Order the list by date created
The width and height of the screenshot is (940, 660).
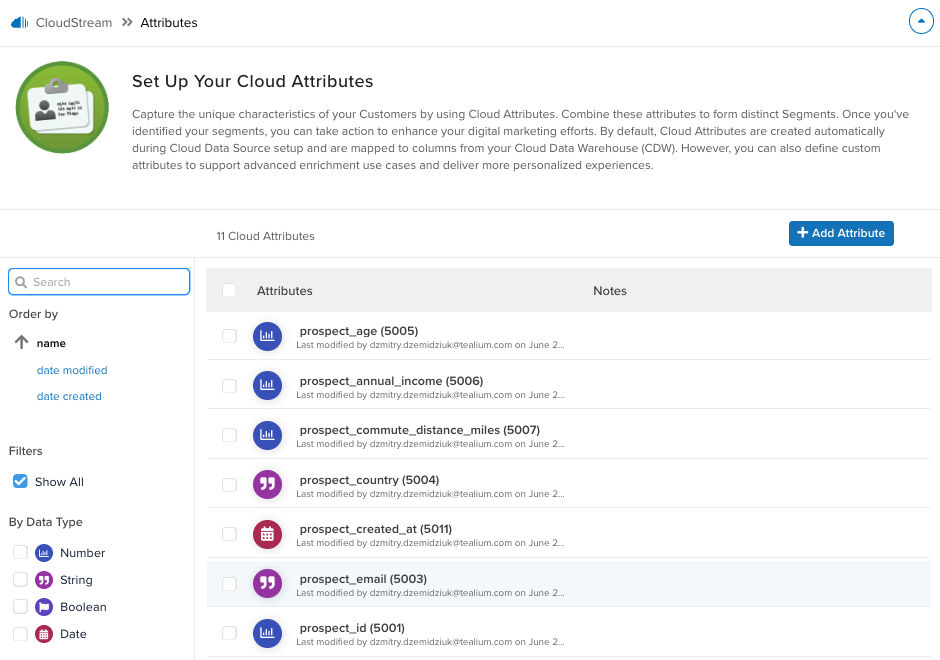point(69,396)
